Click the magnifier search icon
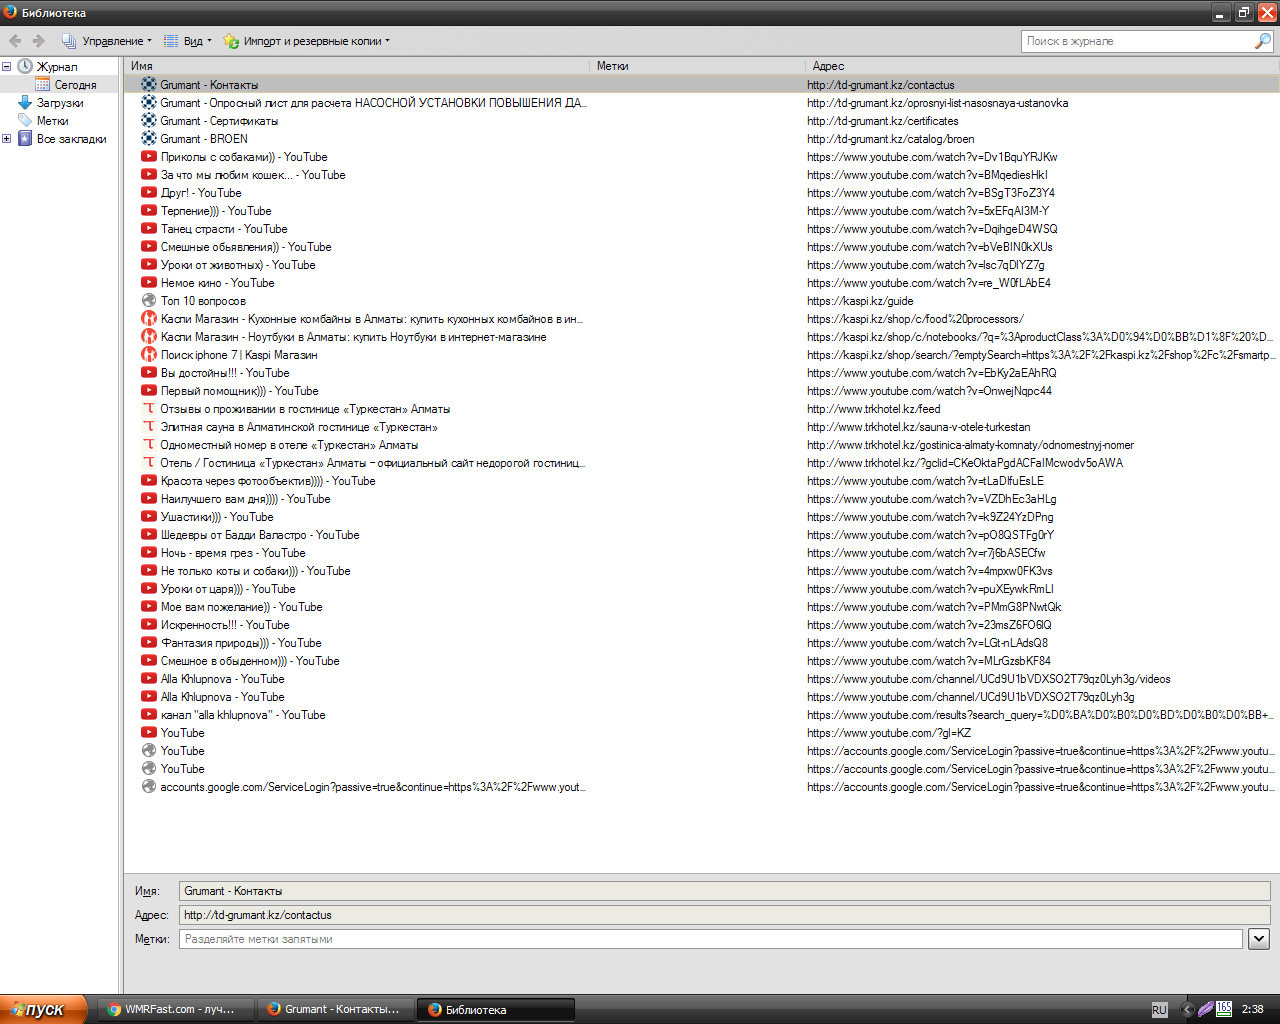This screenshot has width=1280, height=1024. tap(1263, 41)
